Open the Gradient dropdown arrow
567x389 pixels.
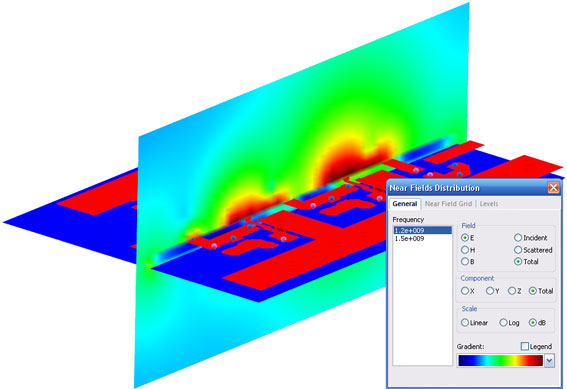point(549,361)
